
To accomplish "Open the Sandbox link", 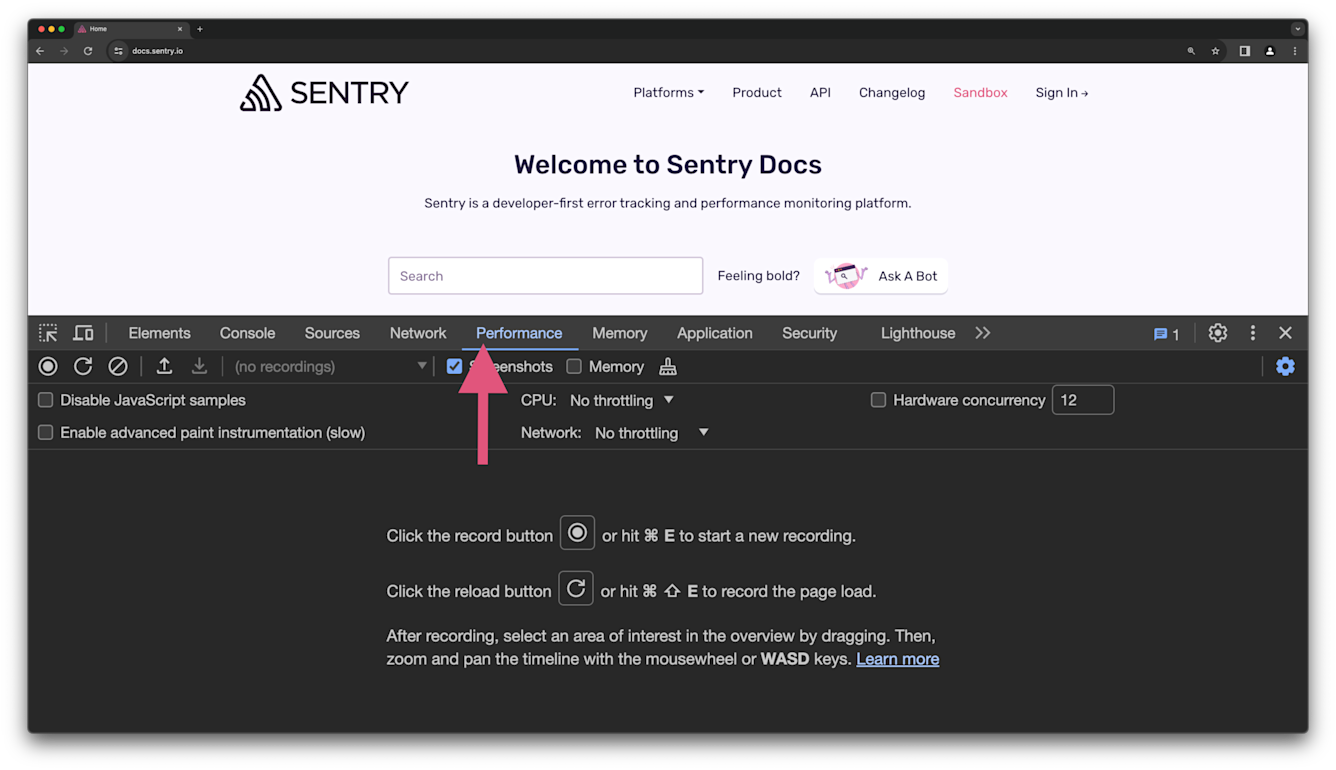I will pos(980,92).
